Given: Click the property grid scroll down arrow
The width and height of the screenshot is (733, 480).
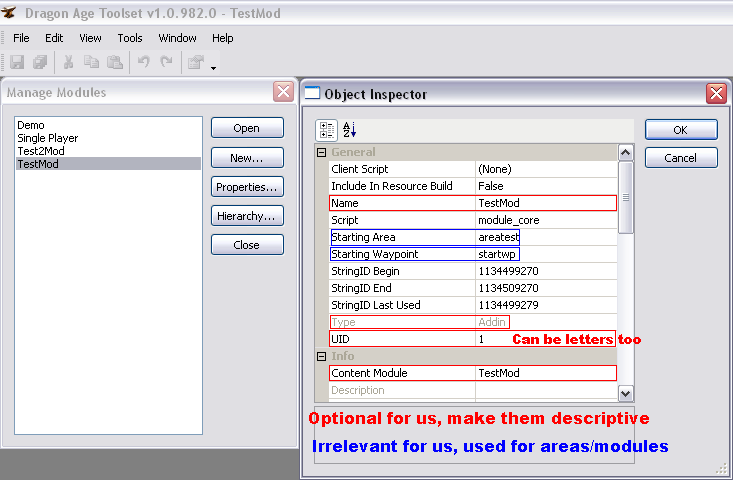Looking at the screenshot, I should (625, 393).
